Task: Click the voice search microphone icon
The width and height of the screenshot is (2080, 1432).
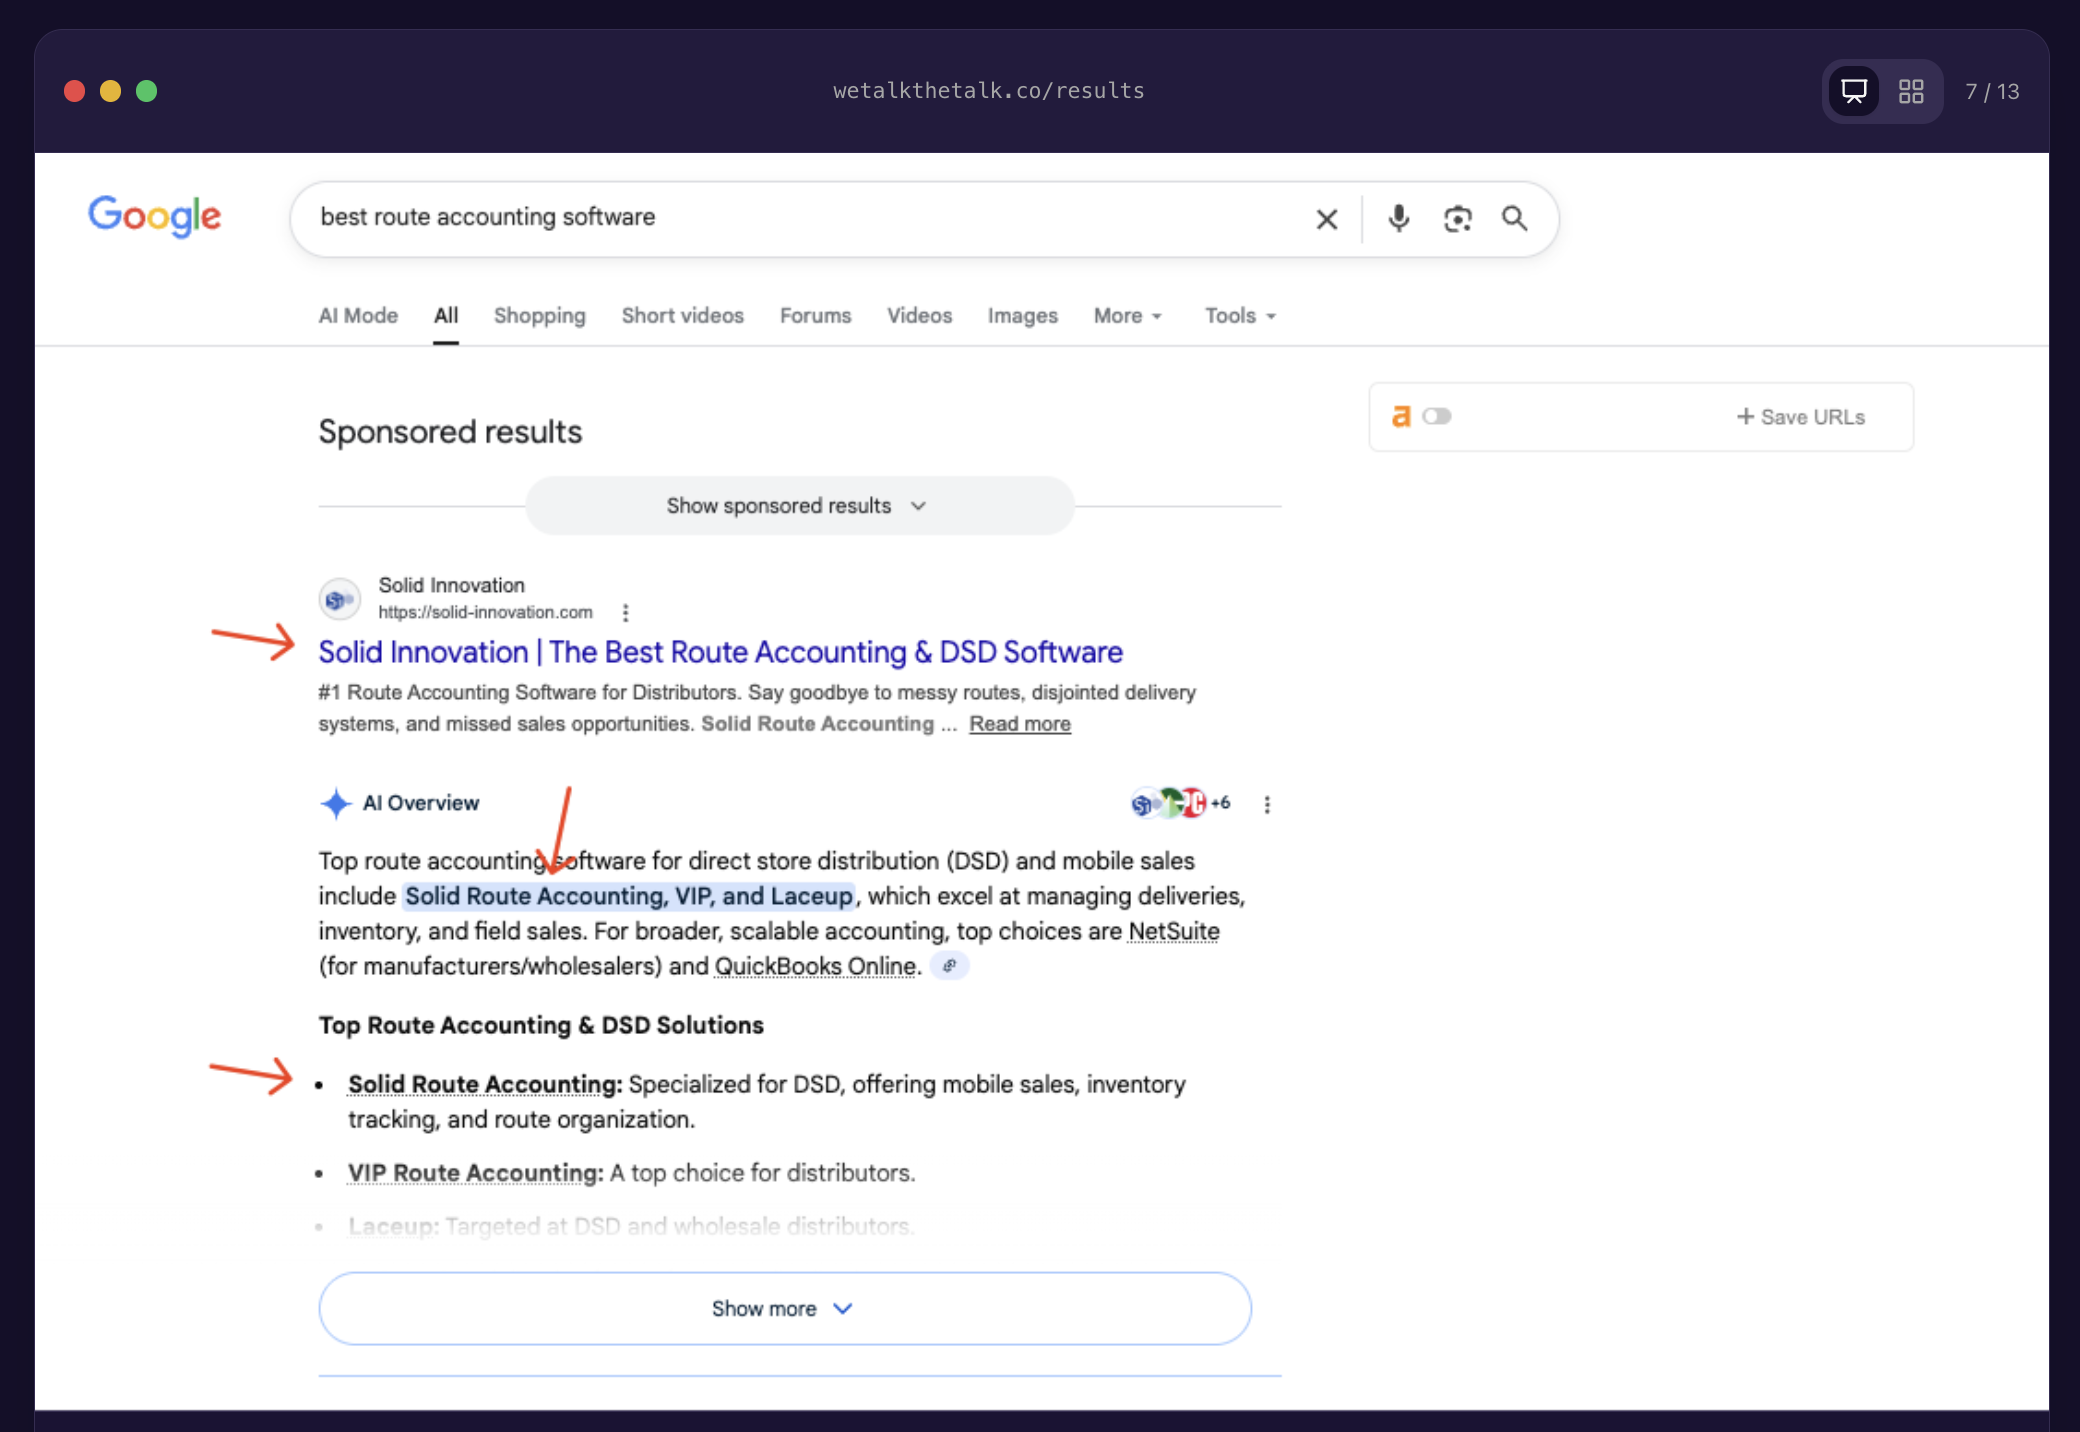Action: pyautogui.click(x=1398, y=218)
